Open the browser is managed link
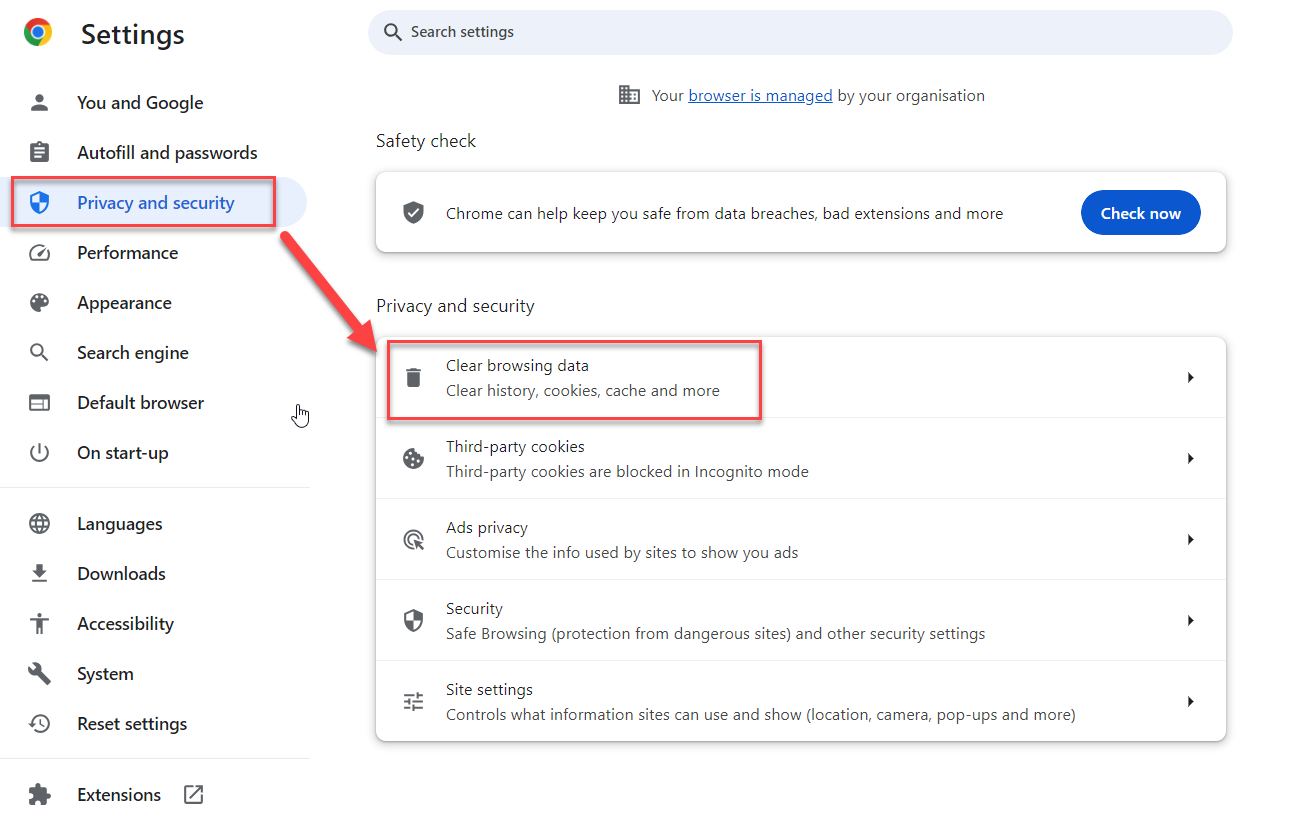This screenshot has width=1311, height=824. pyautogui.click(x=760, y=95)
